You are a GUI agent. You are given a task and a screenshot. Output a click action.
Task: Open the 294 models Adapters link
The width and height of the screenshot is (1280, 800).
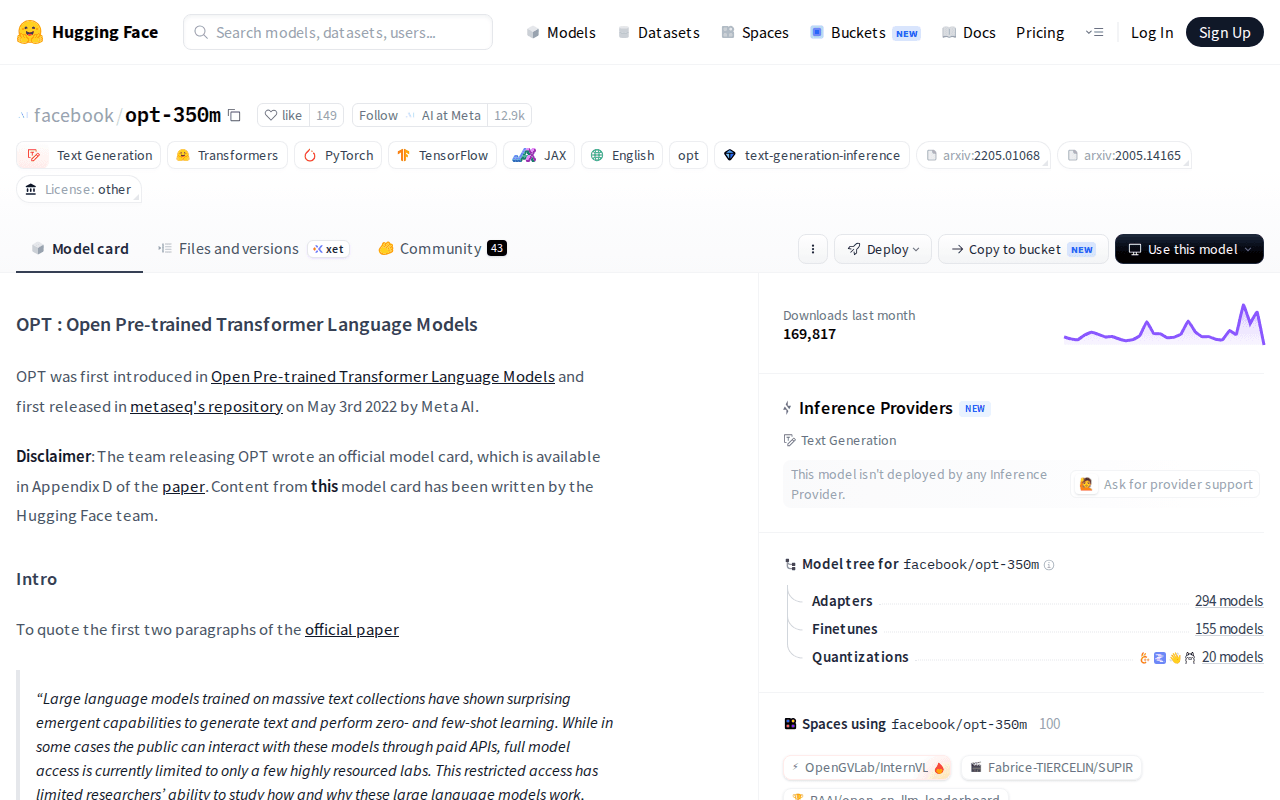pos(1229,601)
